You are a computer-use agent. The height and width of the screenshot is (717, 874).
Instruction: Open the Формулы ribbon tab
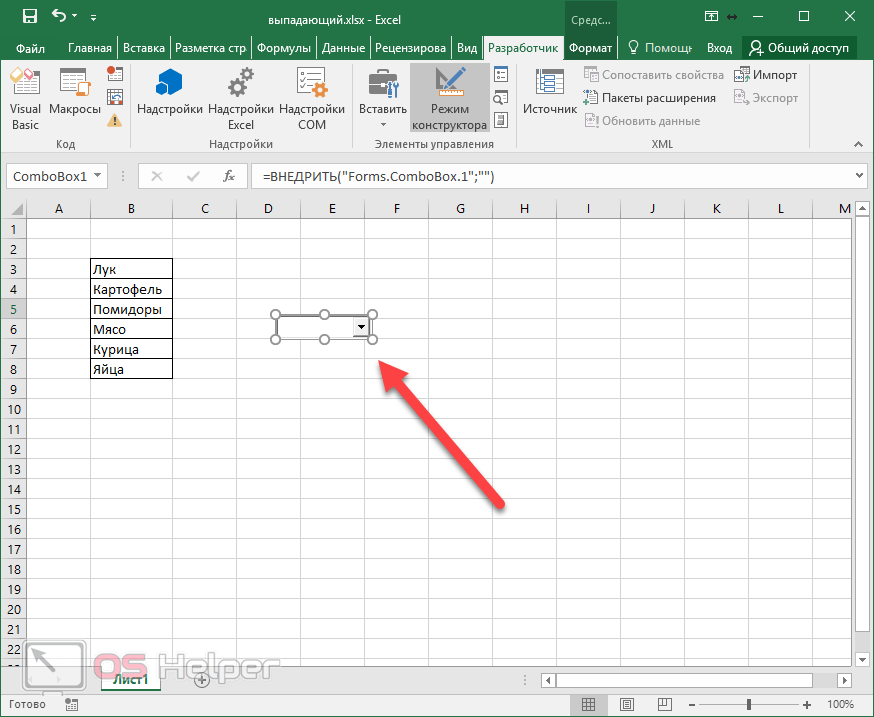tap(285, 48)
